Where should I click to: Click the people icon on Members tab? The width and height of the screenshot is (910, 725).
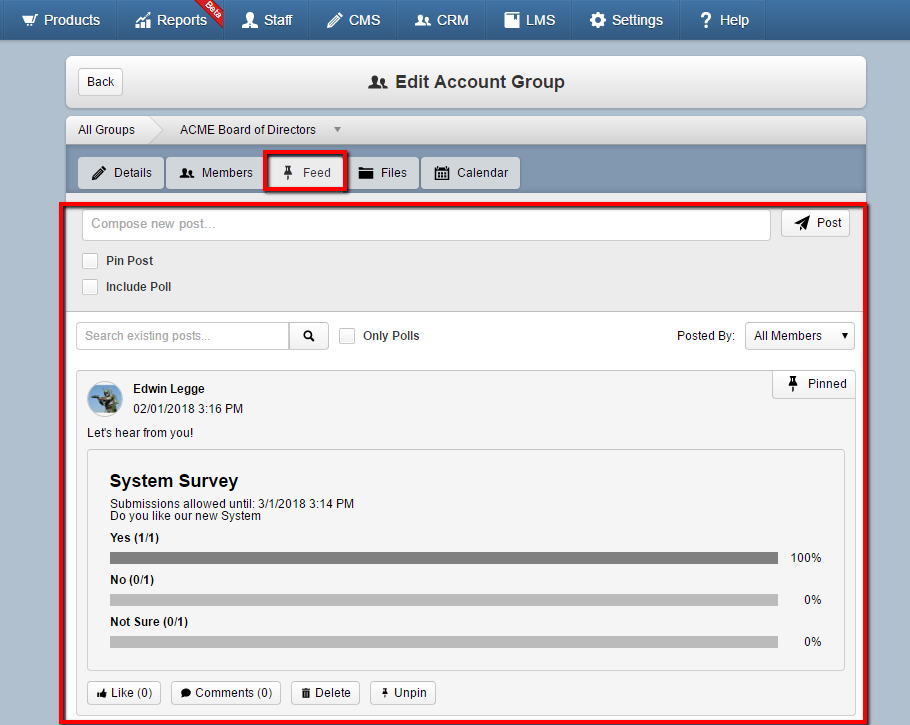[187, 173]
